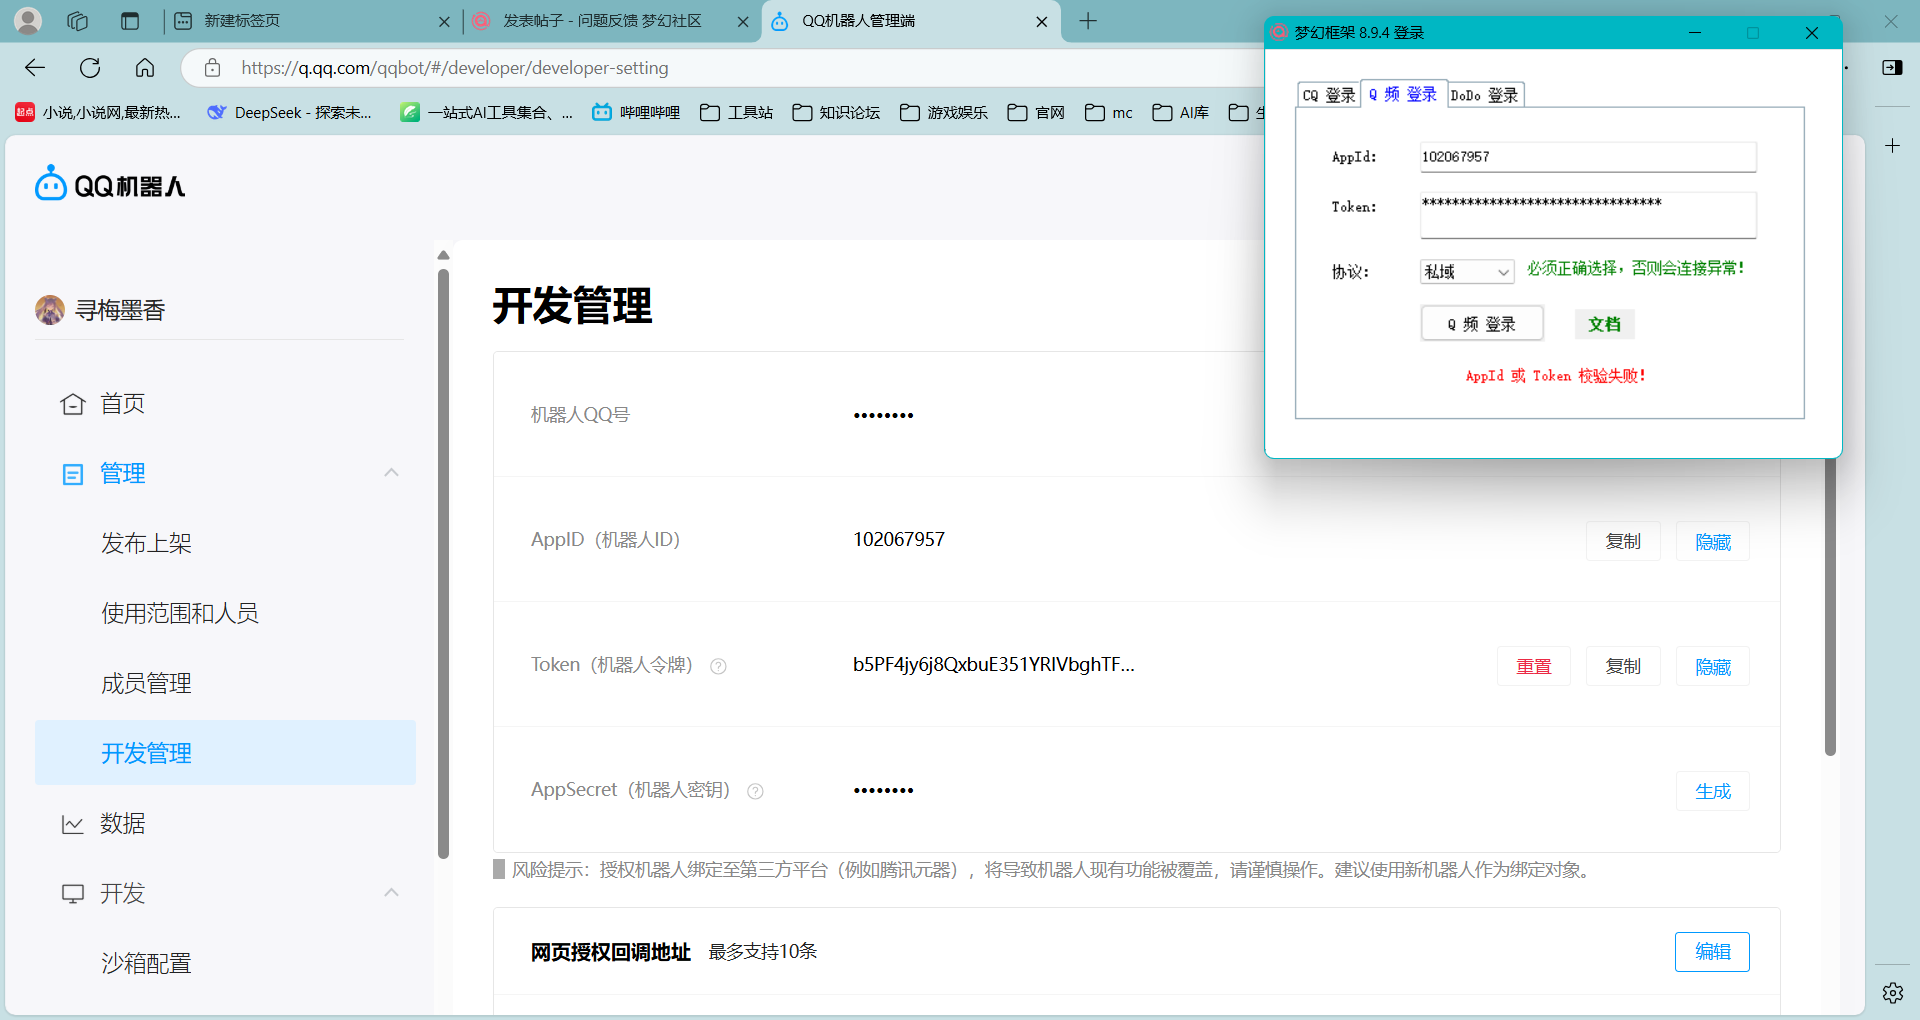1920x1020 pixels.
Task: Go back using the back arrow
Action: pyautogui.click(x=35, y=68)
